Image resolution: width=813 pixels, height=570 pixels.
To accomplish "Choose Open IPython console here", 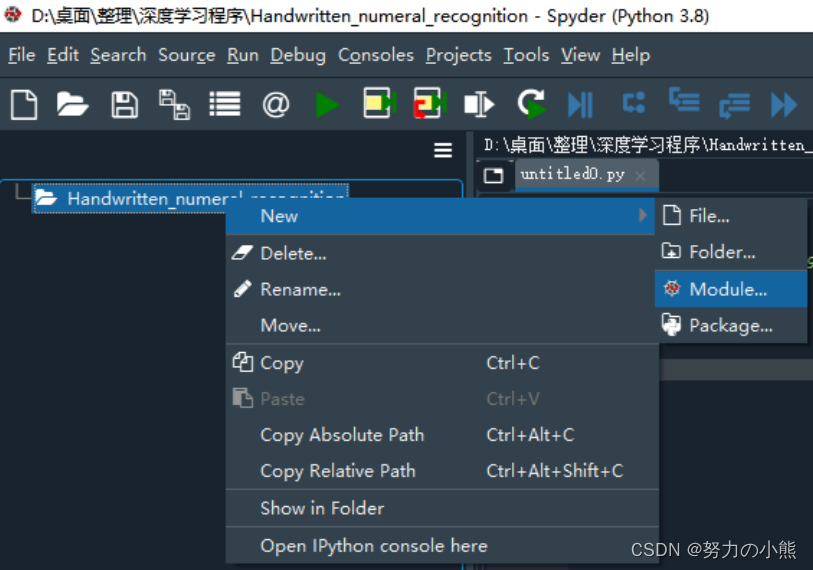I will (442, 546).
